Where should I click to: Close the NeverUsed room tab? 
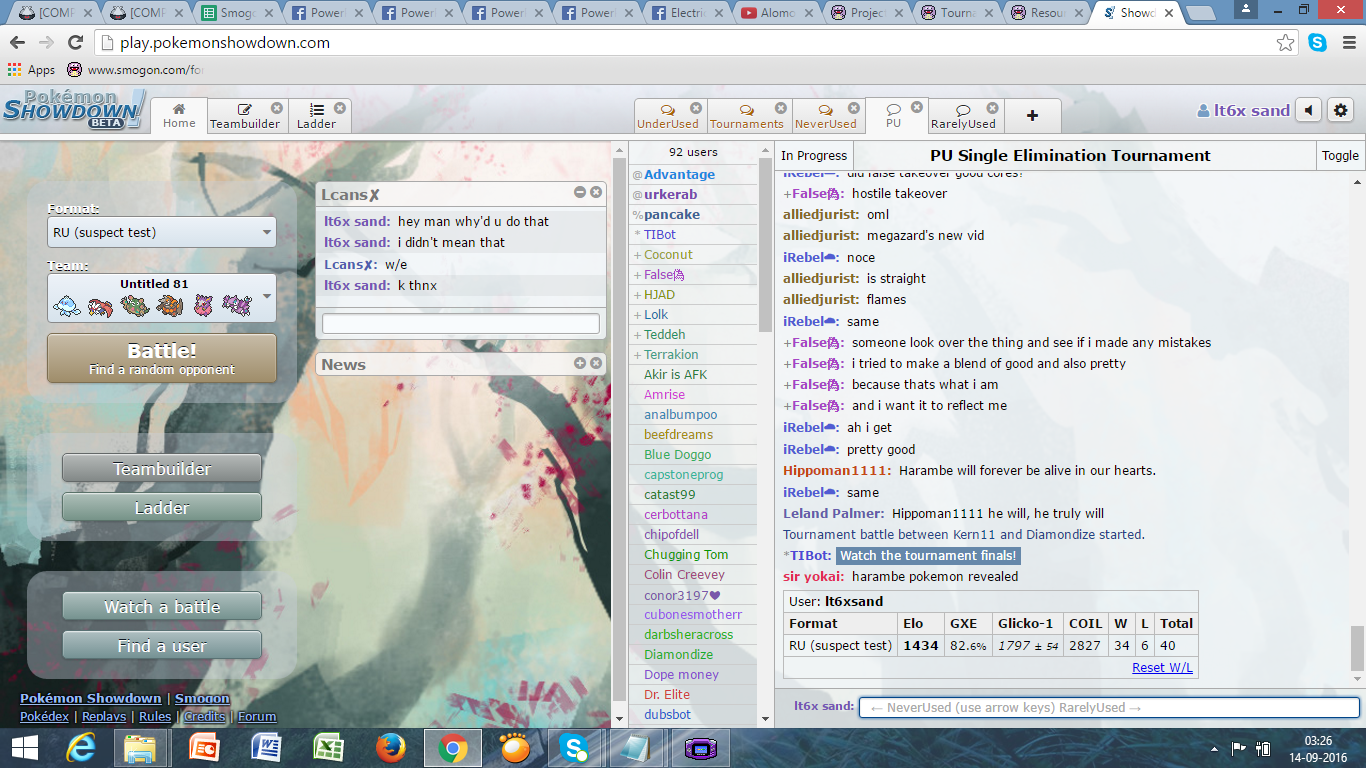coord(854,108)
